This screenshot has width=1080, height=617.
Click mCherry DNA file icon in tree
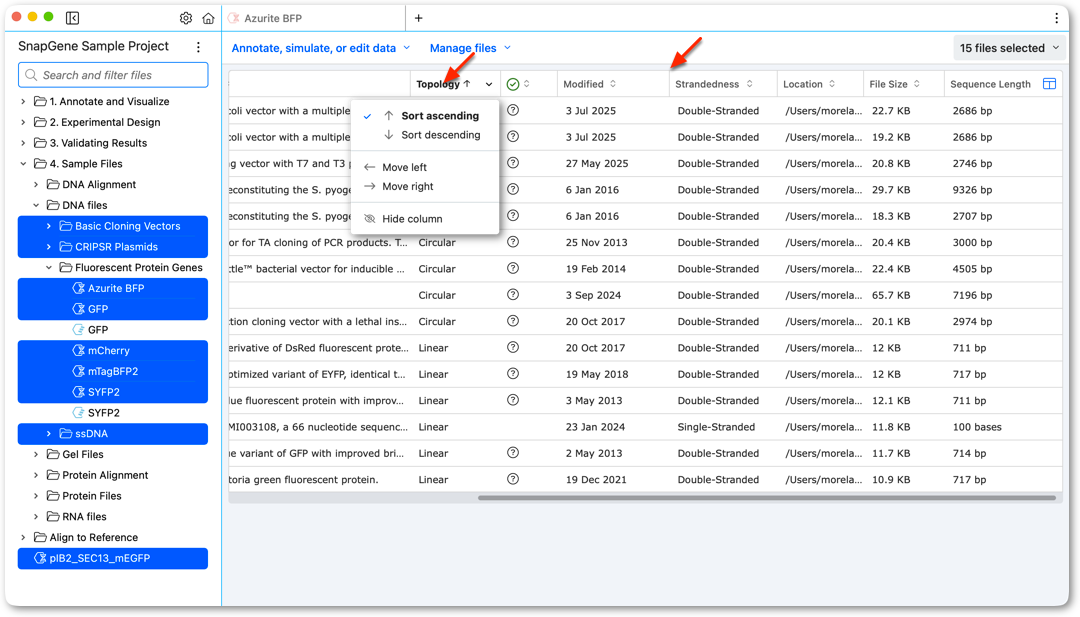tap(79, 351)
